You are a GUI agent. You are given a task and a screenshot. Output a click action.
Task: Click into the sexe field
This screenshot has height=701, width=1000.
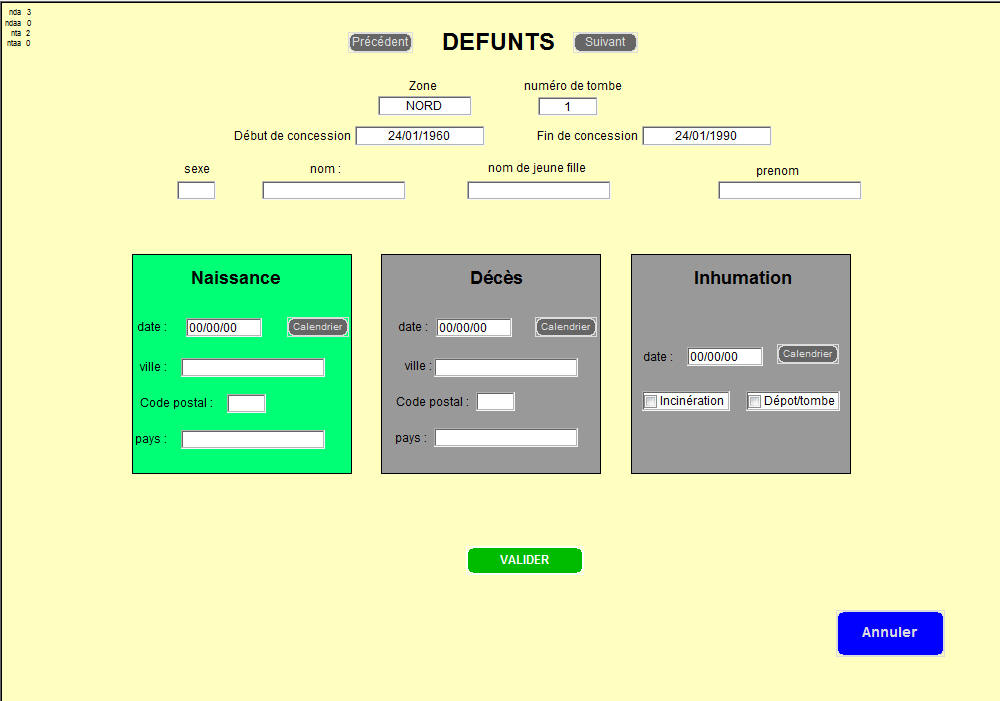tap(196, 190)
